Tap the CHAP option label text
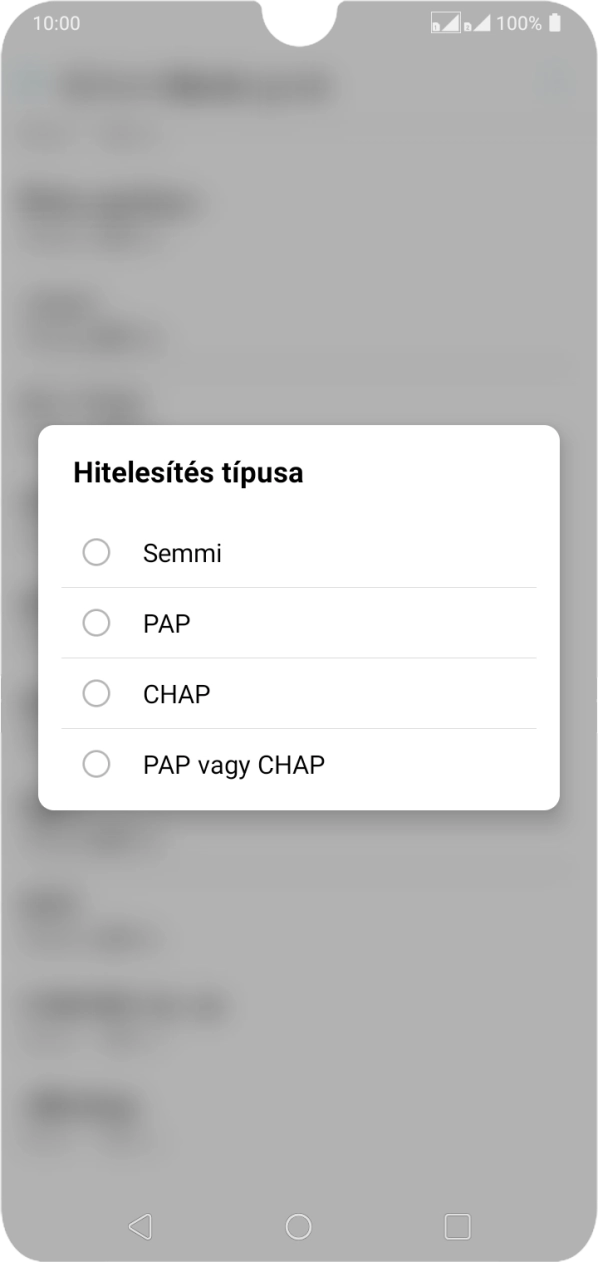Screen dimensions: 598x1262 point(177,693)
